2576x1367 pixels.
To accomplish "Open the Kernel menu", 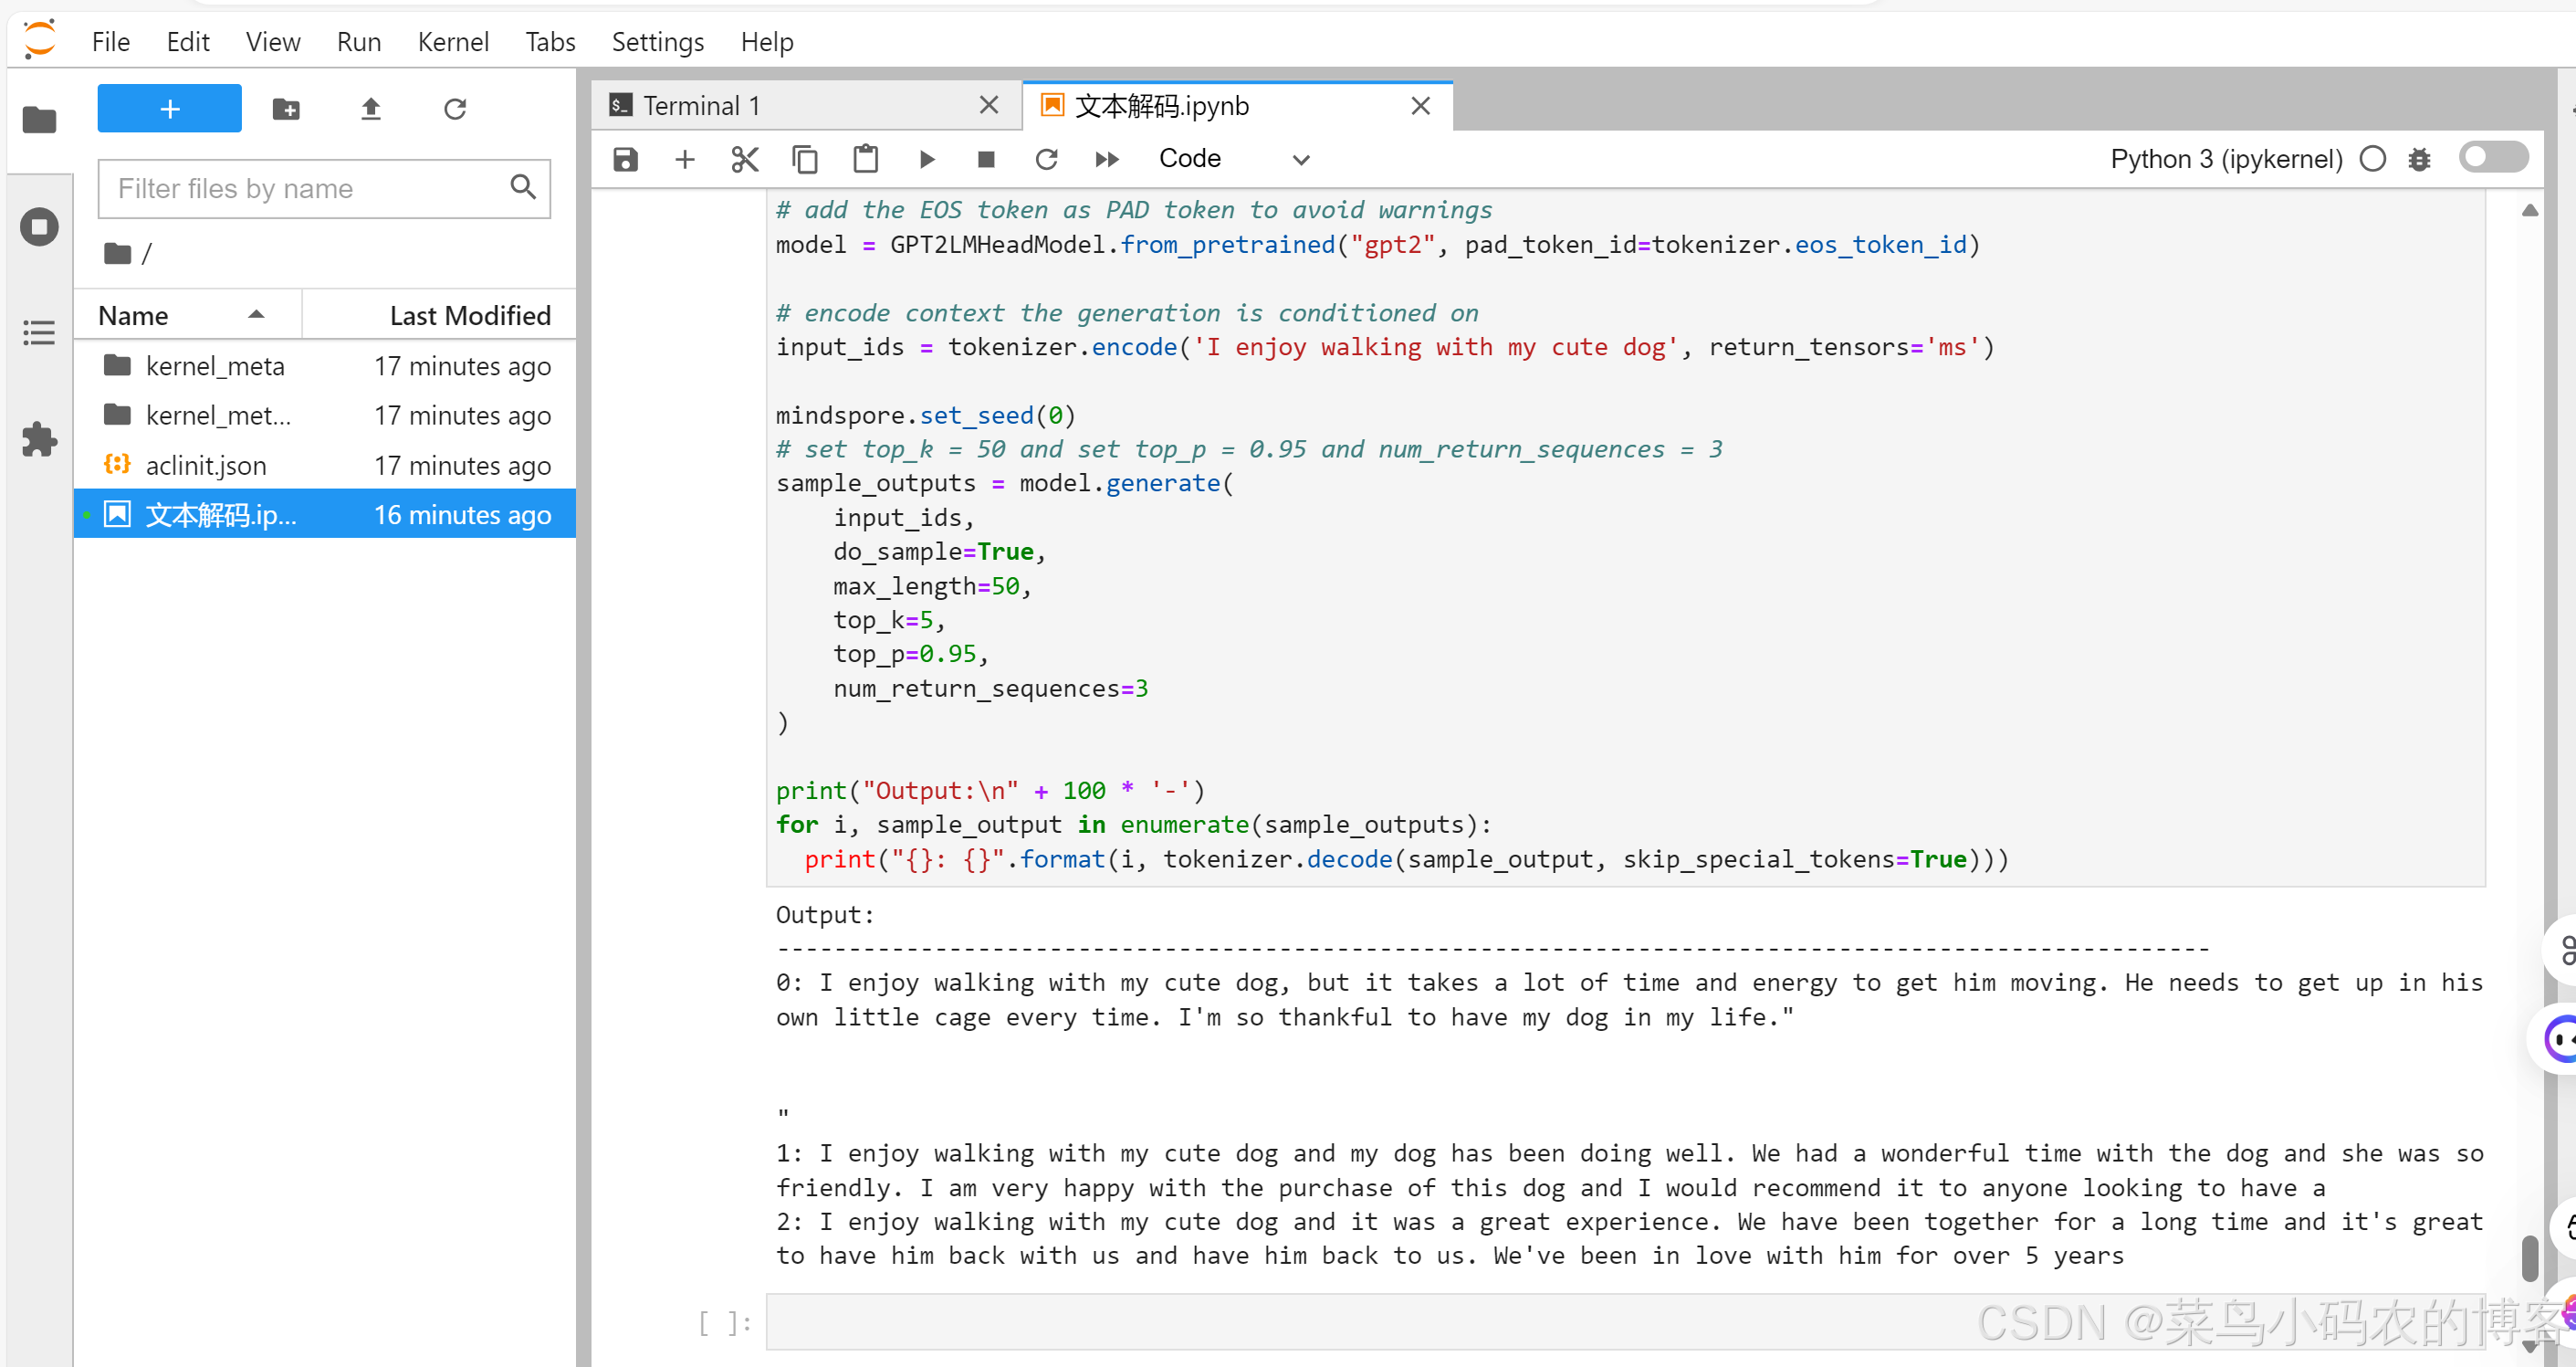I will (x=453, y=42).
